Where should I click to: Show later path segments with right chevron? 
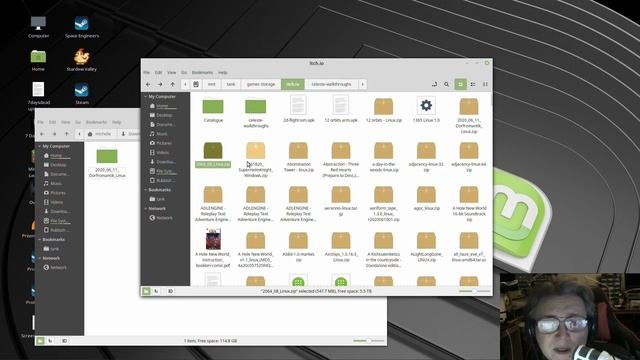[362, 84]
